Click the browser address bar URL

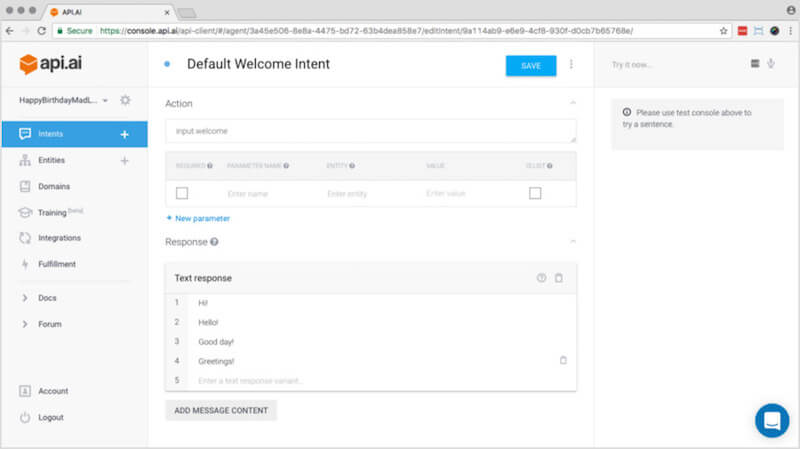click(x=366, y=31)
